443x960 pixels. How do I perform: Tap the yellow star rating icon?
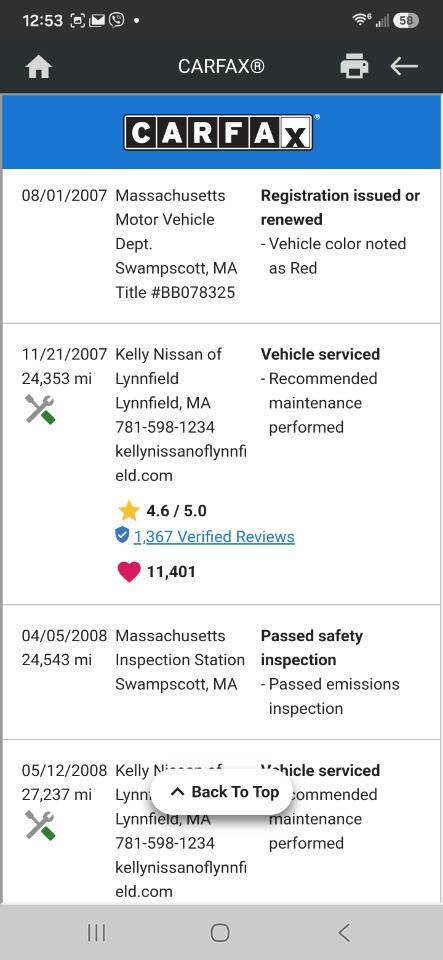click(x=128, y=511)
